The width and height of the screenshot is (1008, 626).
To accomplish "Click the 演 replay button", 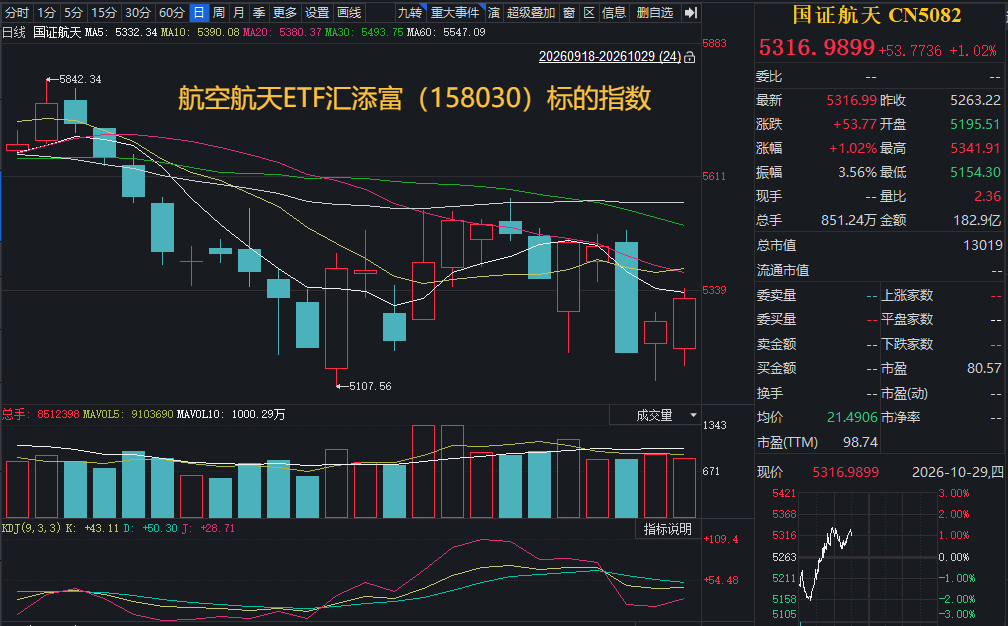I will (x=494, y=13).
